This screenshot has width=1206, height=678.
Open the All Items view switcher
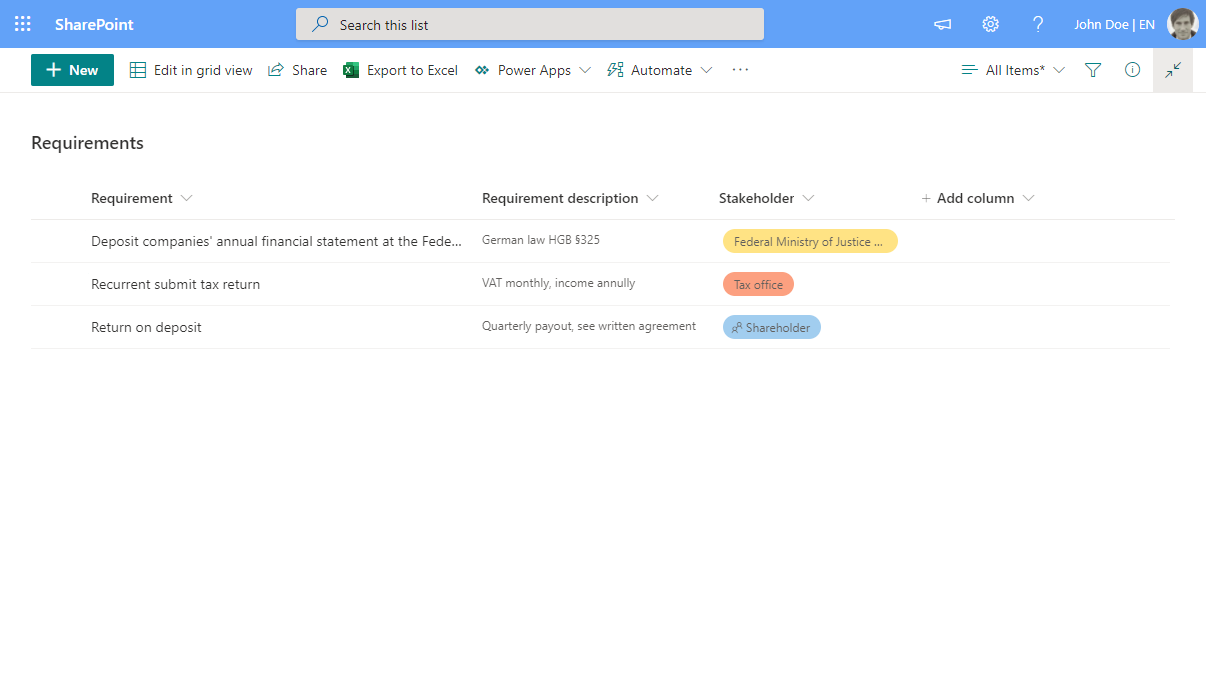coord(1013,70)
